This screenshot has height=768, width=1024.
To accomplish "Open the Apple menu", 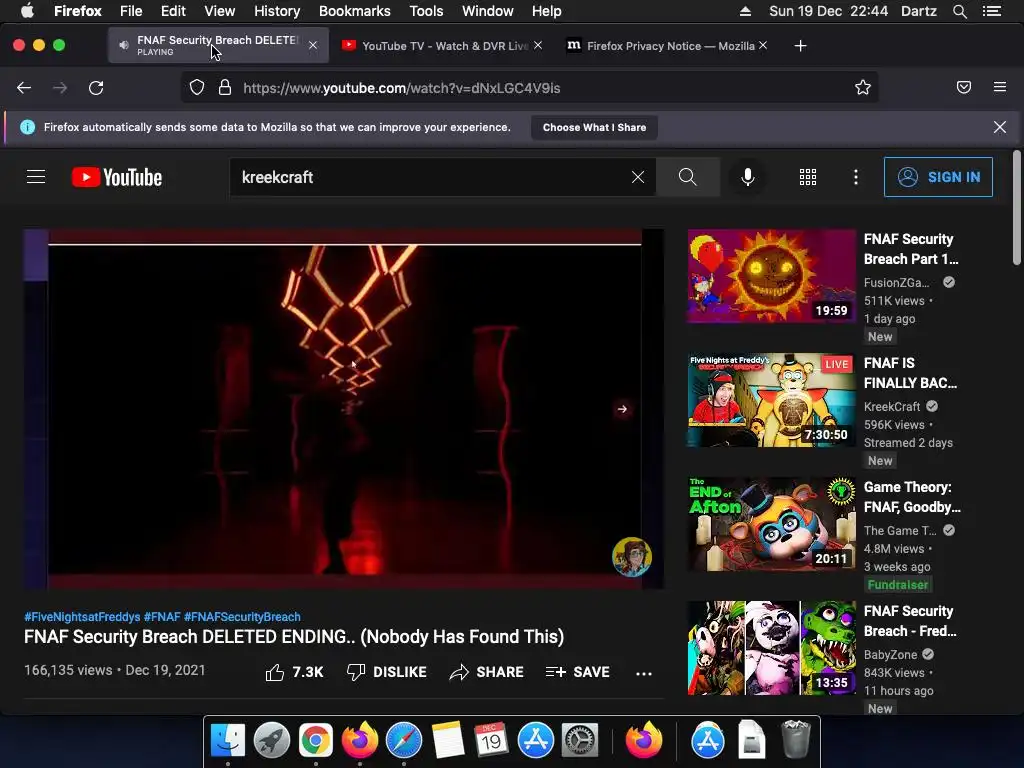I will (x=27, y=11).
